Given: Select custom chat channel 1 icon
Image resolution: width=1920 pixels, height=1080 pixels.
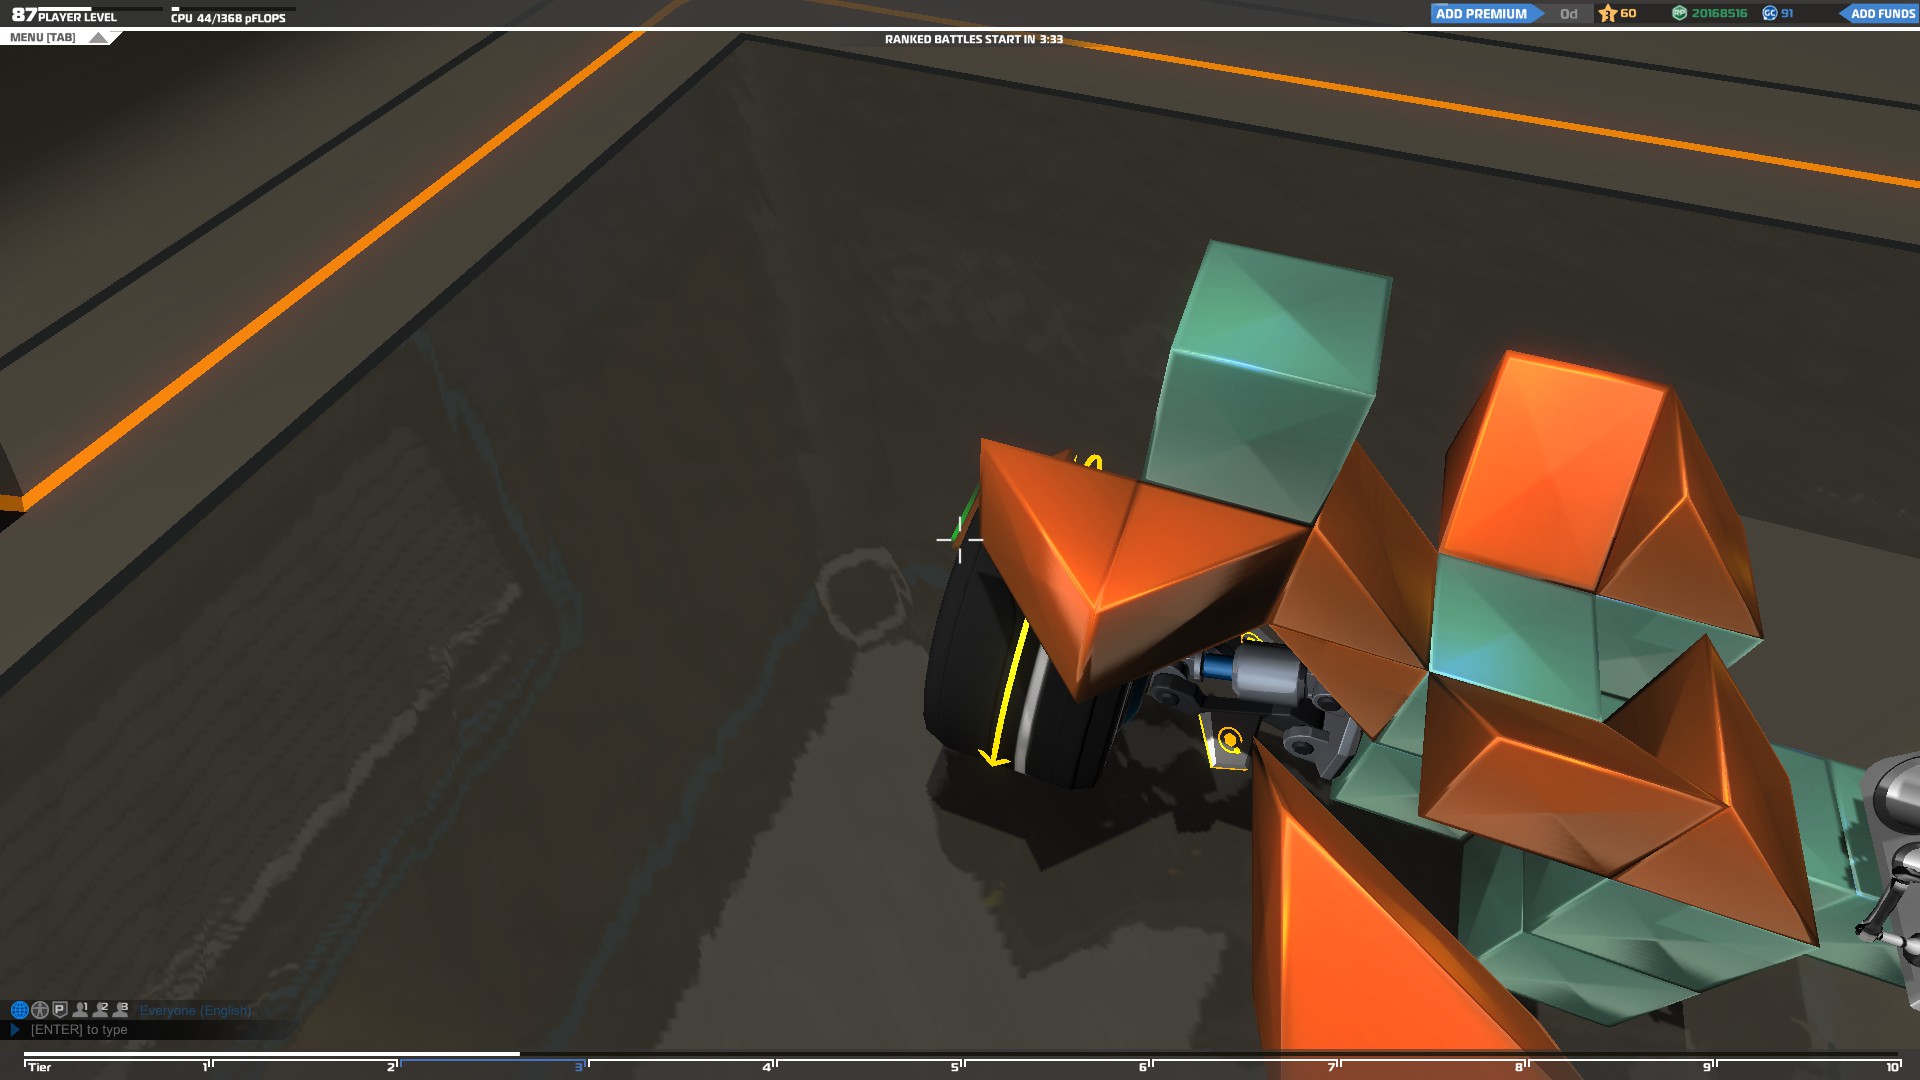Looking at the screenshot, I should [x=80, y=1010].
